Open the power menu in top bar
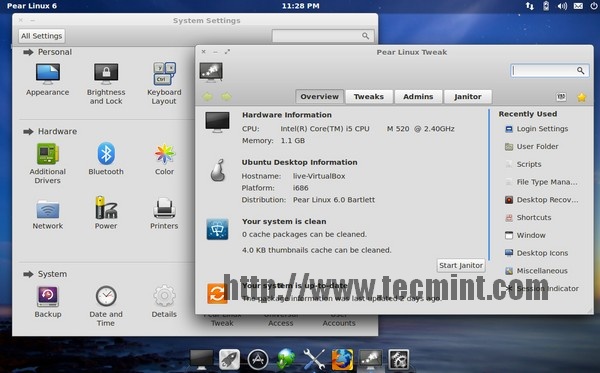 [x=594, y=6]
